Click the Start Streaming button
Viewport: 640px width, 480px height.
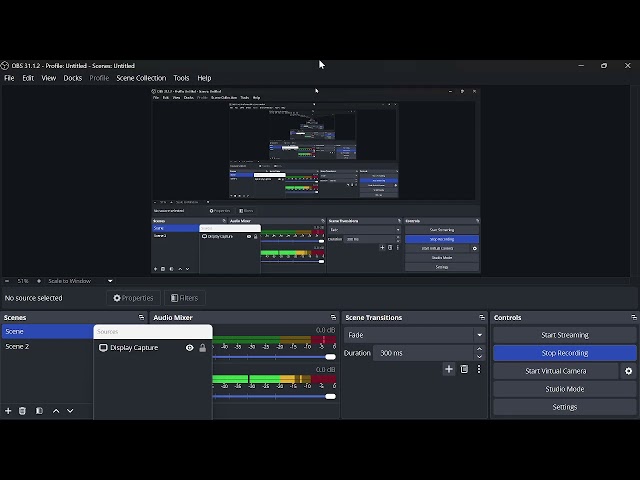pyautogui.click(x=564, y=335)
